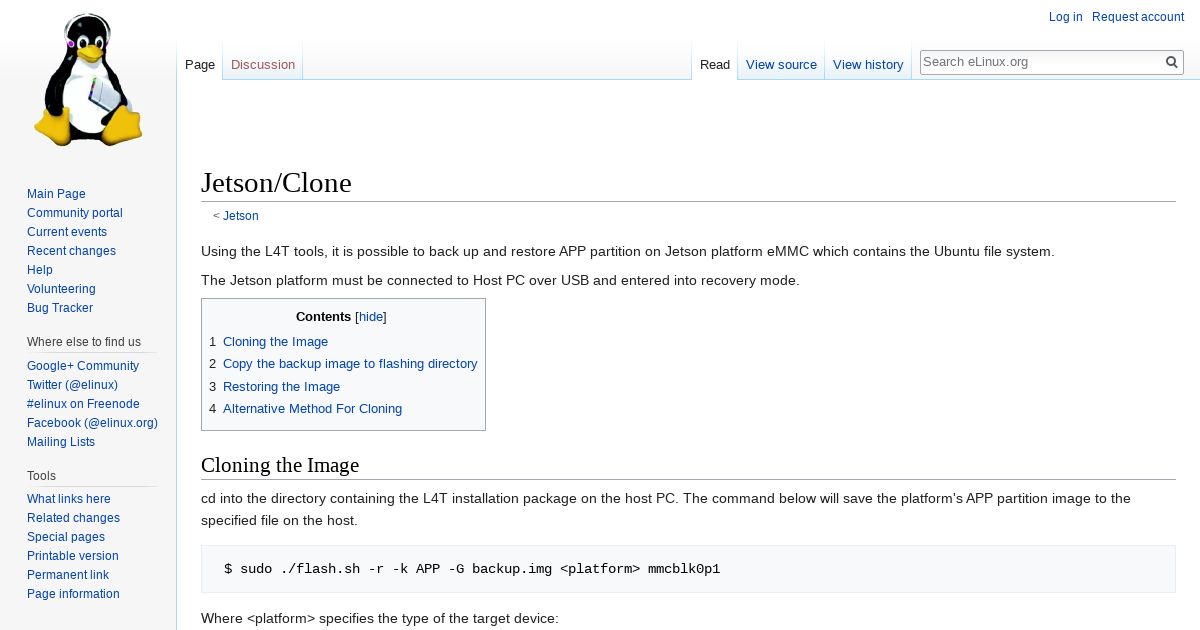The height and width of the screenshot is (630, 1200).
Task: Select the Read tab
Action: pyautogui.click(x=715, y=64)
